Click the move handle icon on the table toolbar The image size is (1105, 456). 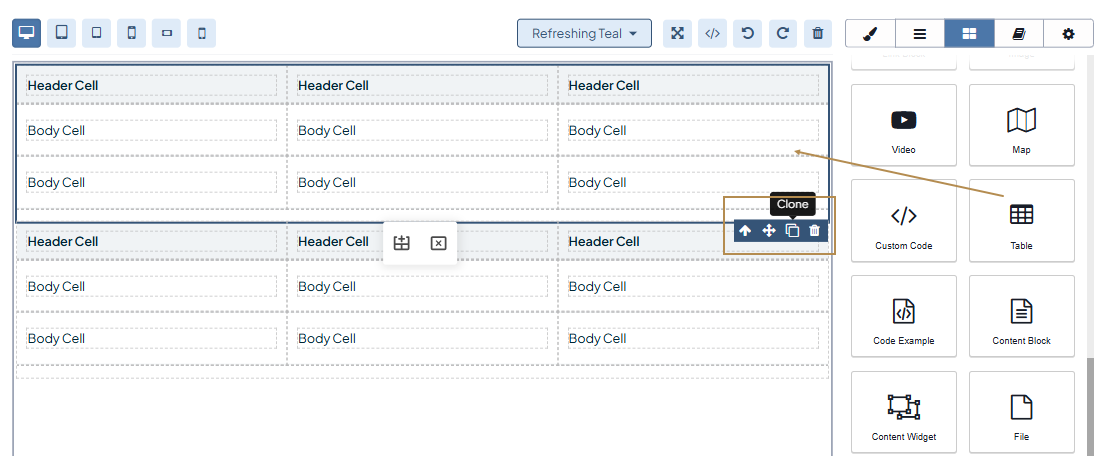coord(769,231)
